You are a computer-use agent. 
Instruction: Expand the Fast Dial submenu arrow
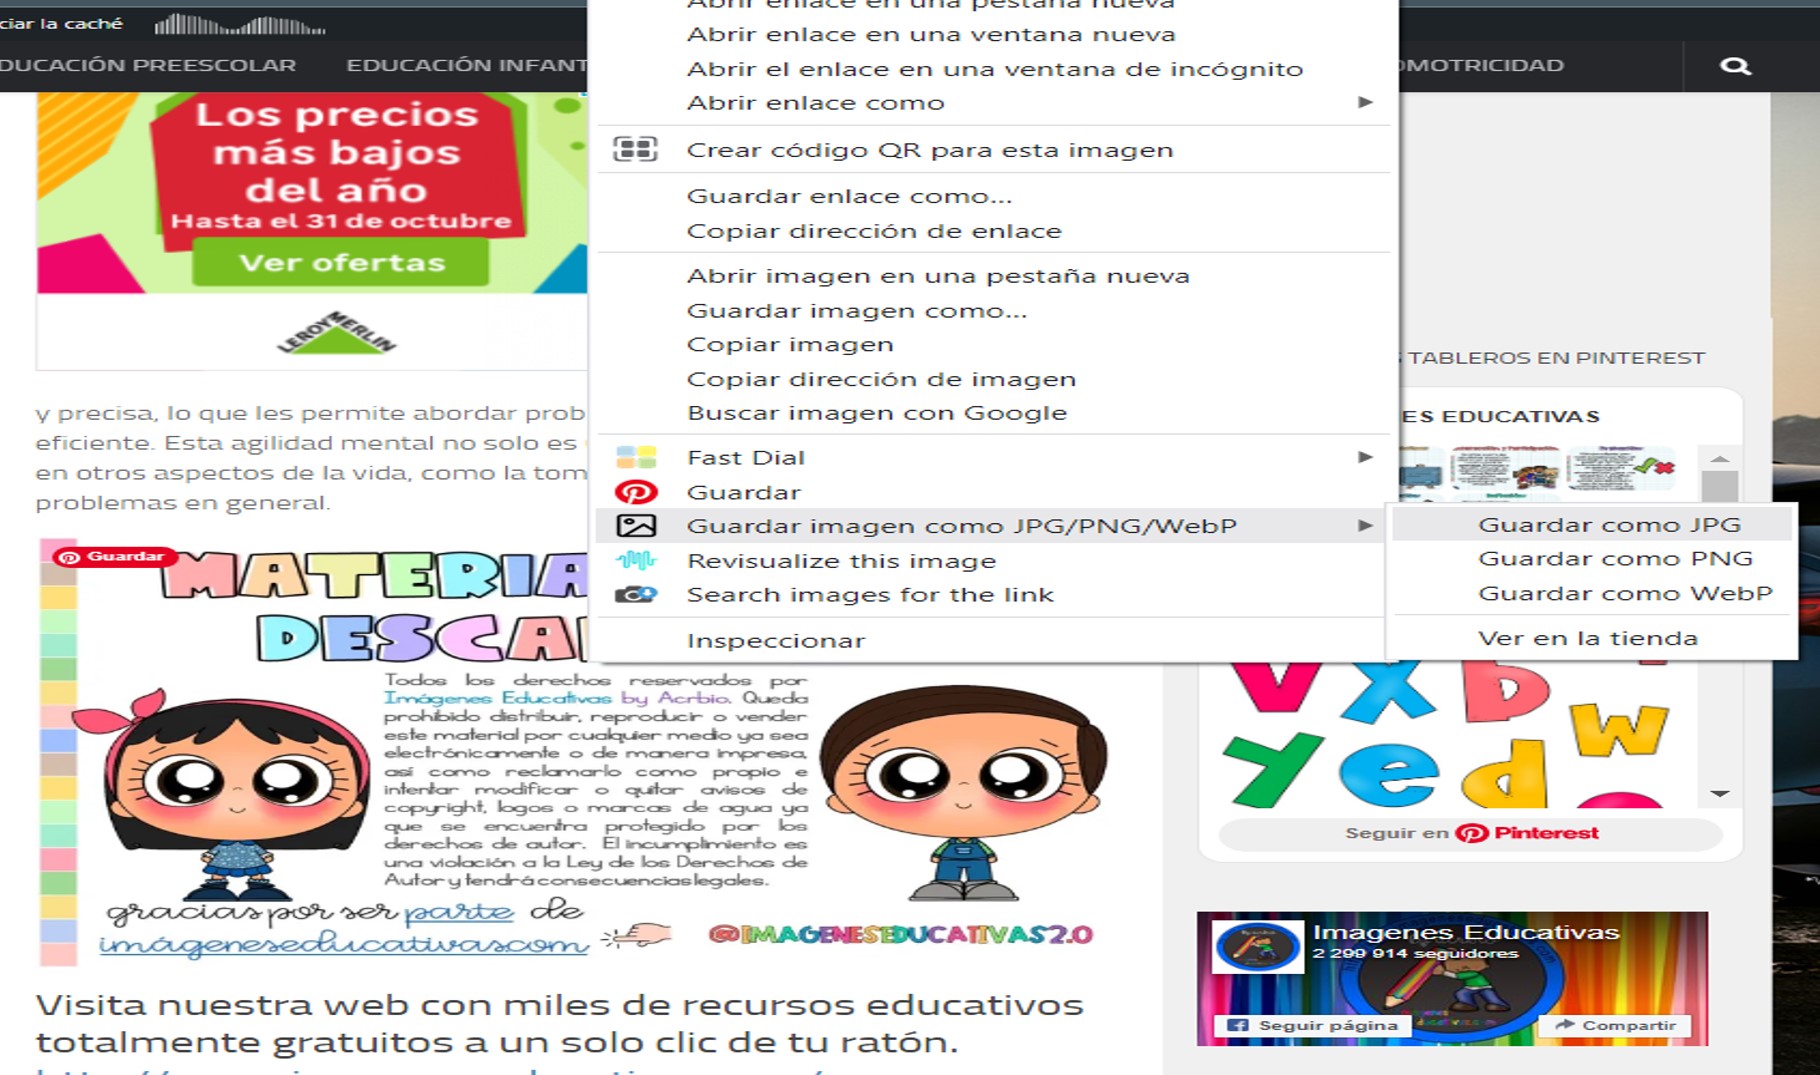[1365, 457]
